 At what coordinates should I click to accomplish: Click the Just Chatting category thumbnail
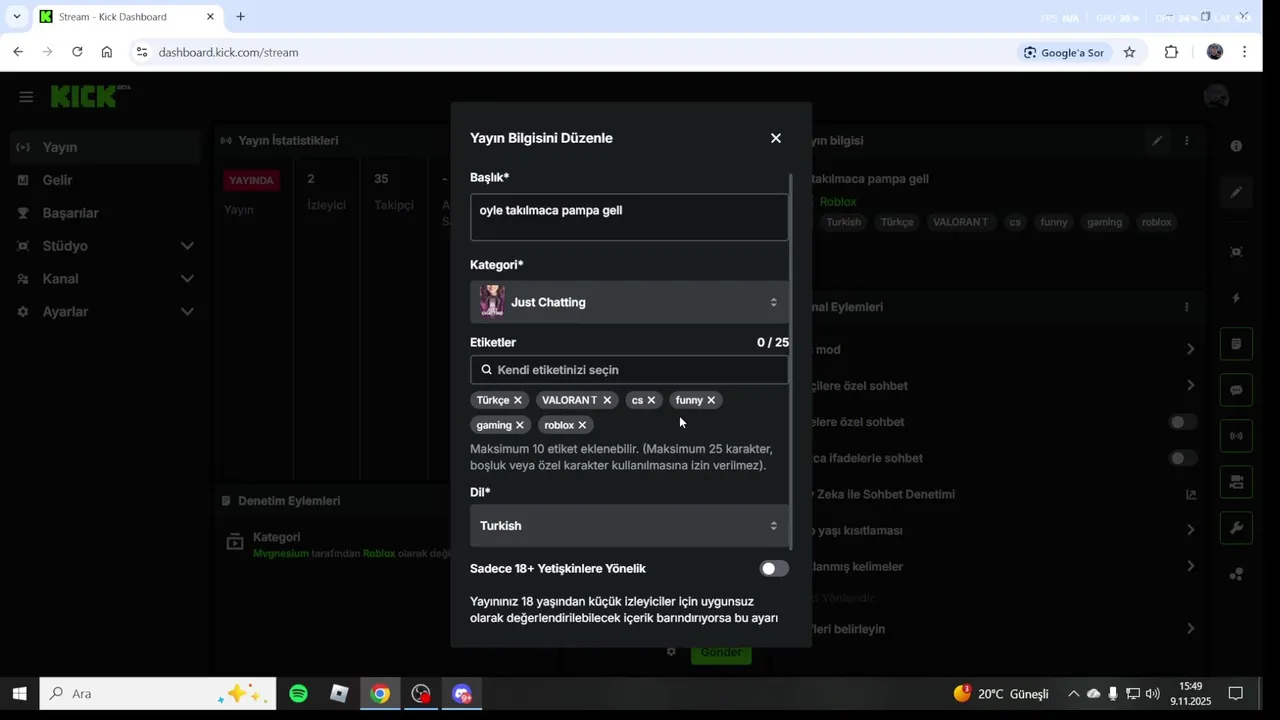click(492, 302)
